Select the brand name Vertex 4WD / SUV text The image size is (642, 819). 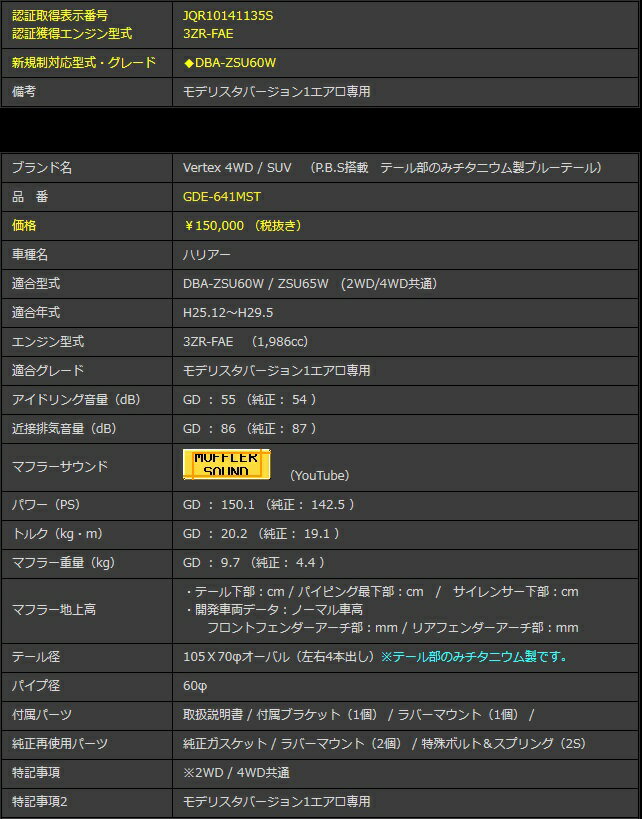pos(237,168)
